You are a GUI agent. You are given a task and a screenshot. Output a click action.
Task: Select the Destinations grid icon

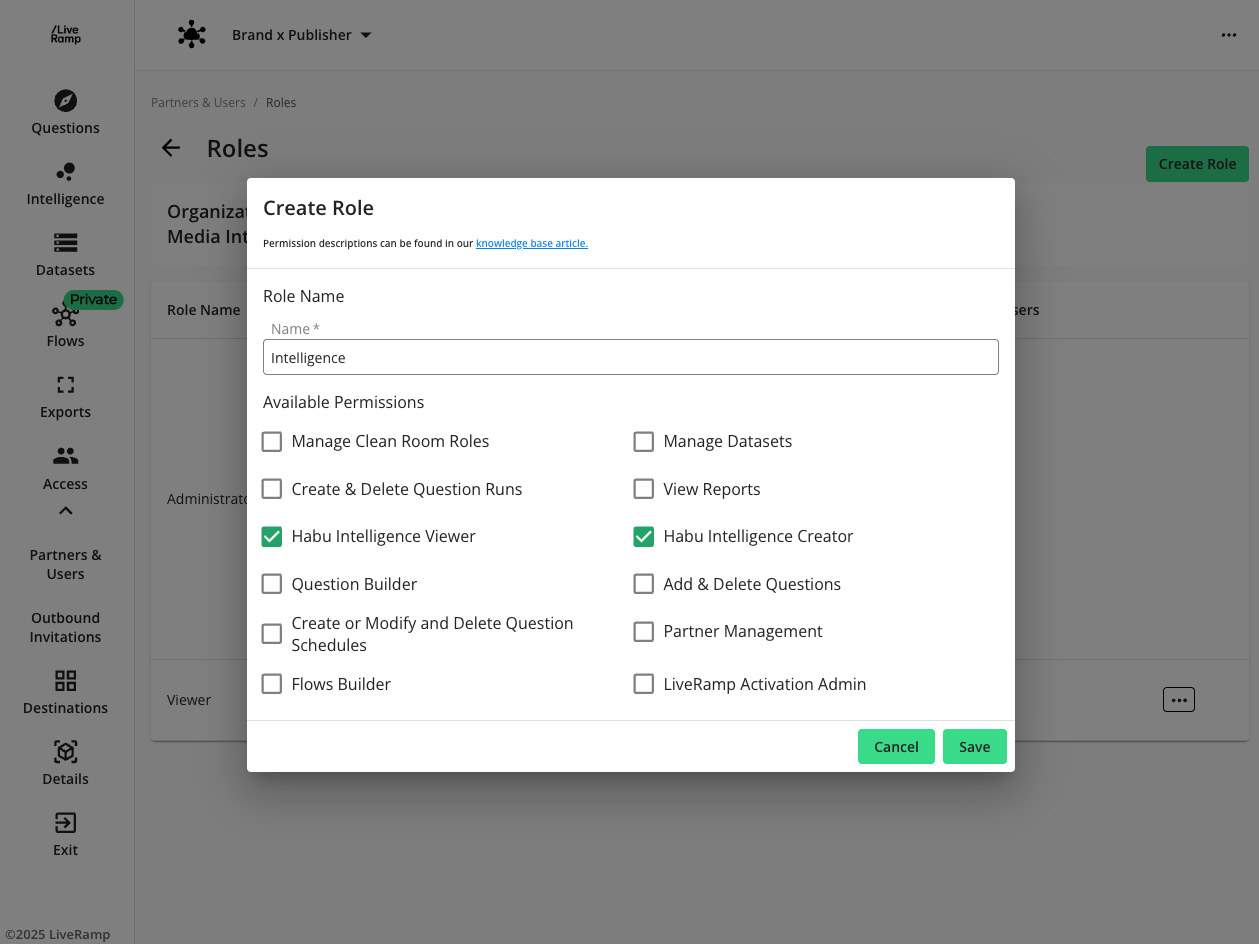click(65, 681)
